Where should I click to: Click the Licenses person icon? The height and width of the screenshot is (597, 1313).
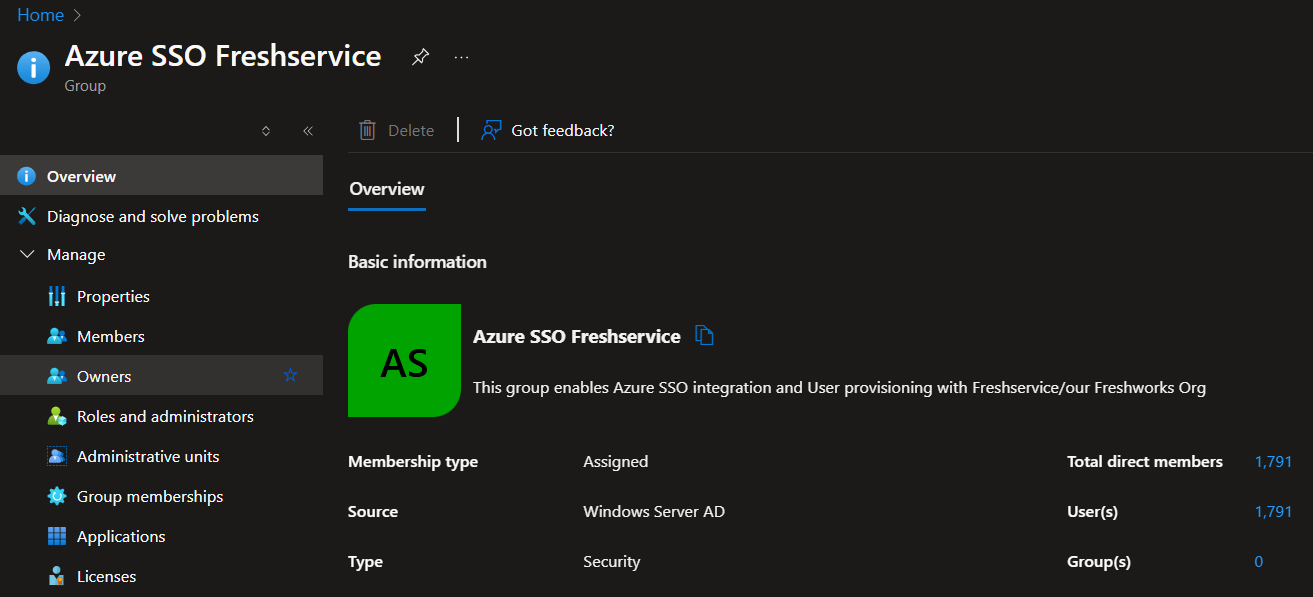tap(57, 576)
